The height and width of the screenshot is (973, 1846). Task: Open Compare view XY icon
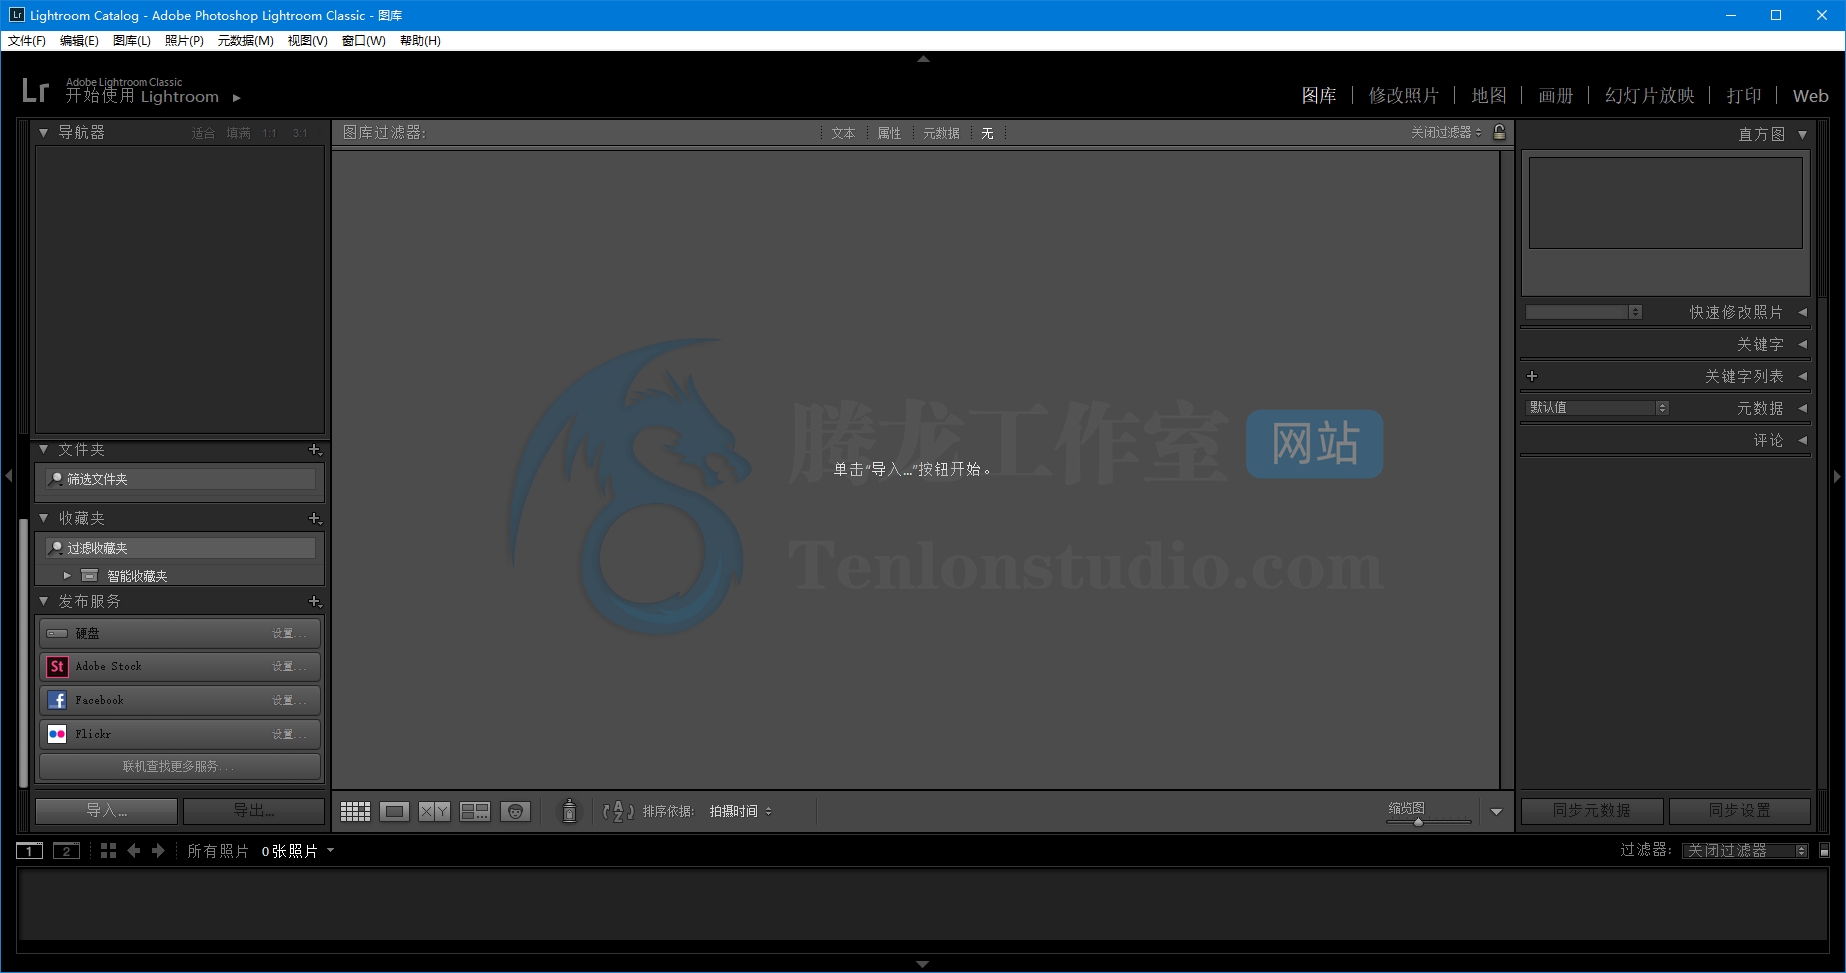click(x=434, y=811)
